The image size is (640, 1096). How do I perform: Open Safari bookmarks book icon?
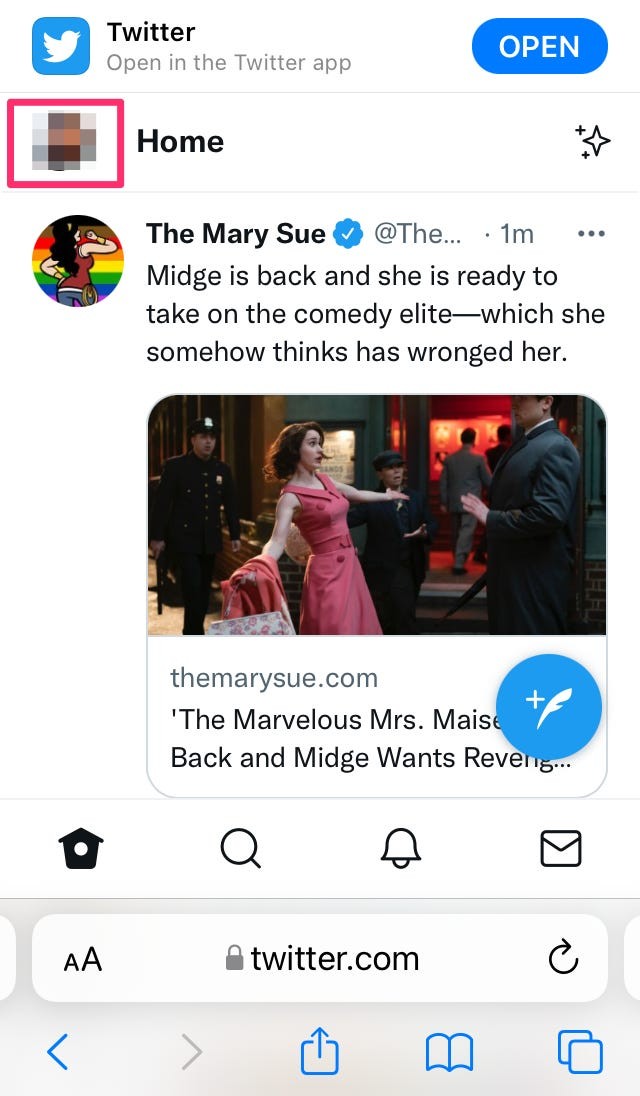[449, 1053]
